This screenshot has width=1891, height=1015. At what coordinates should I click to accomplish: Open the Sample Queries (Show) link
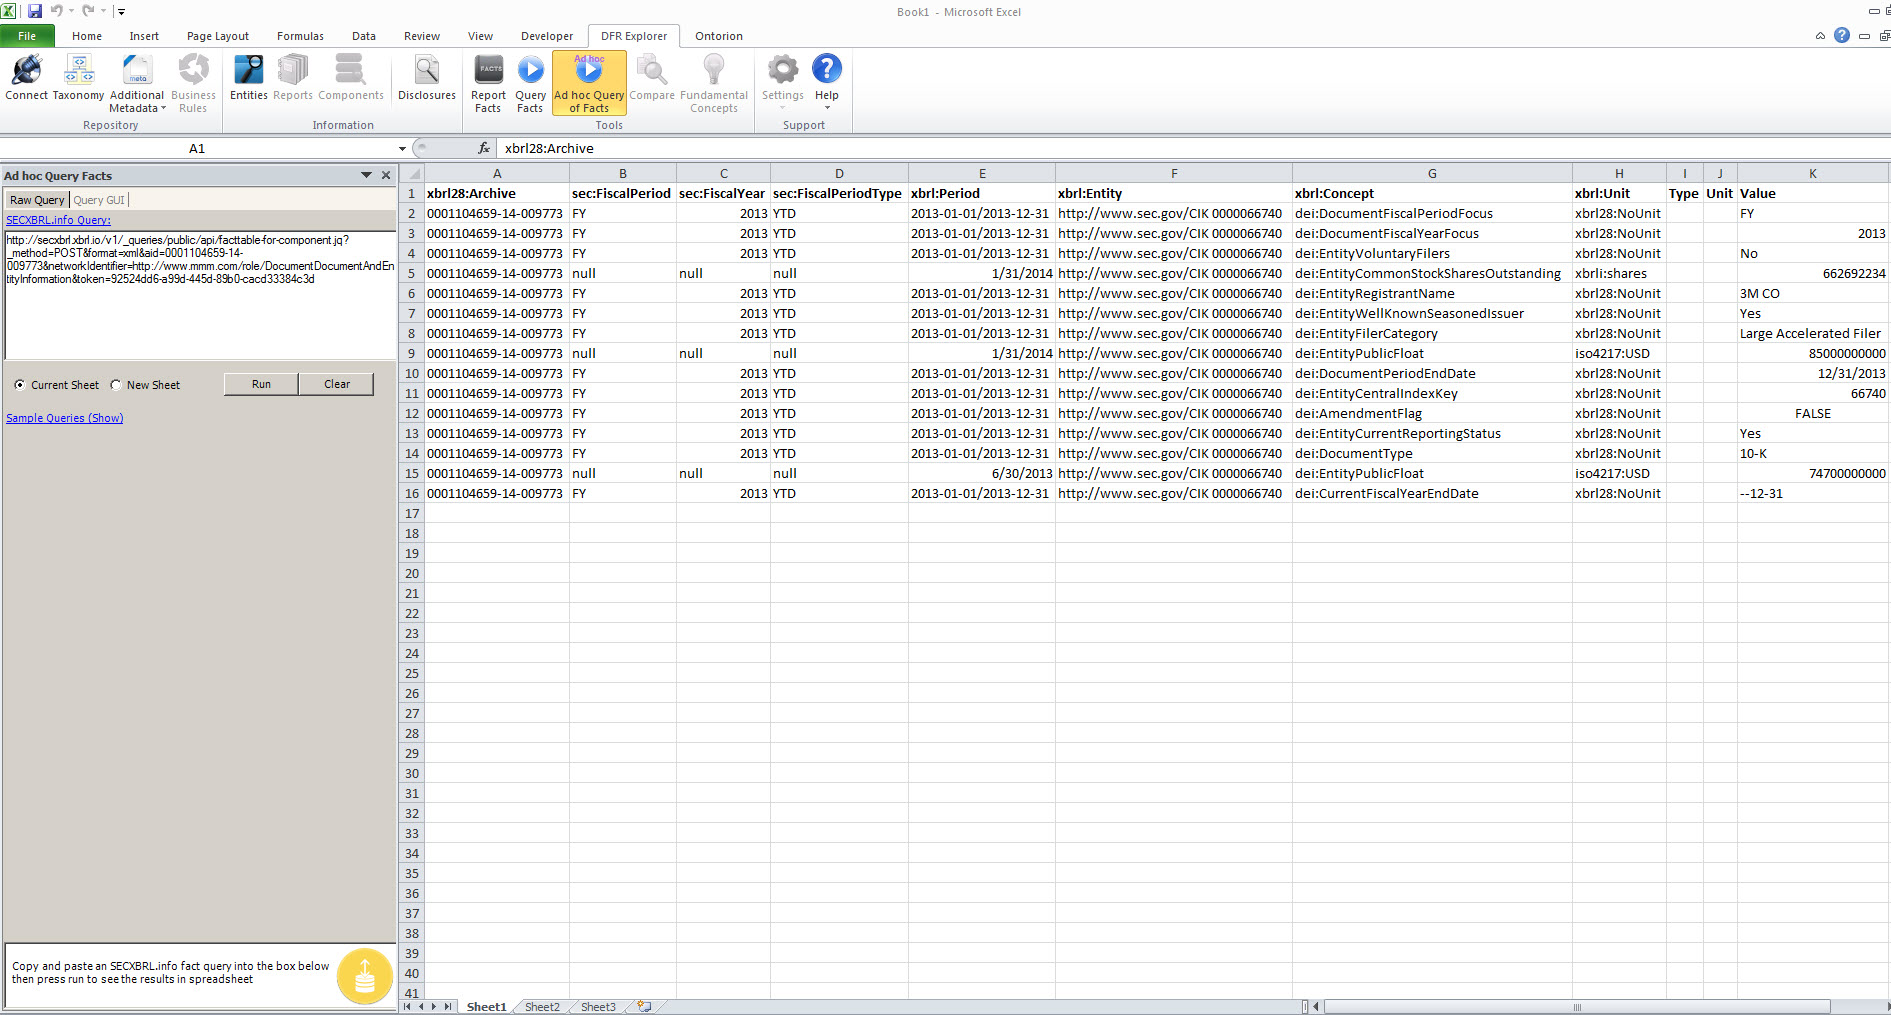[x=65, y=418]
